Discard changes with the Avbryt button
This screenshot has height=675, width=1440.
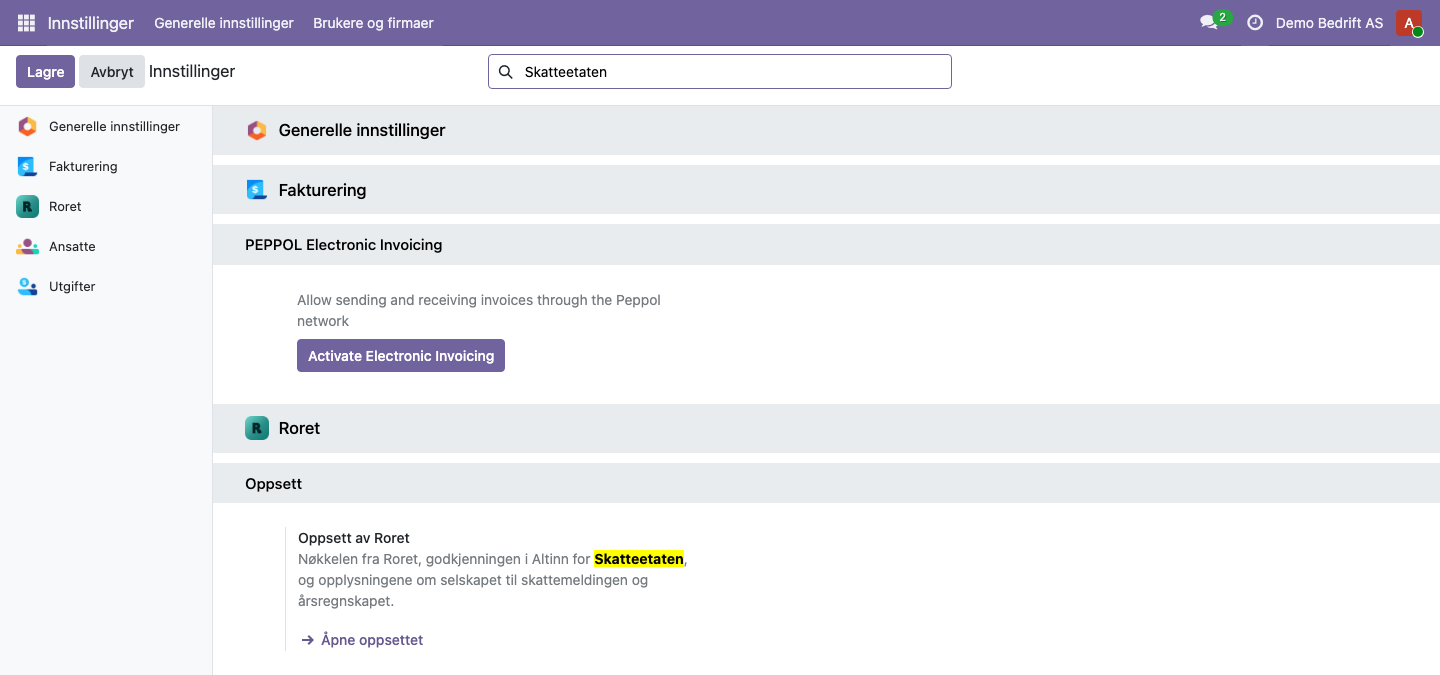(x=112, y=72)
